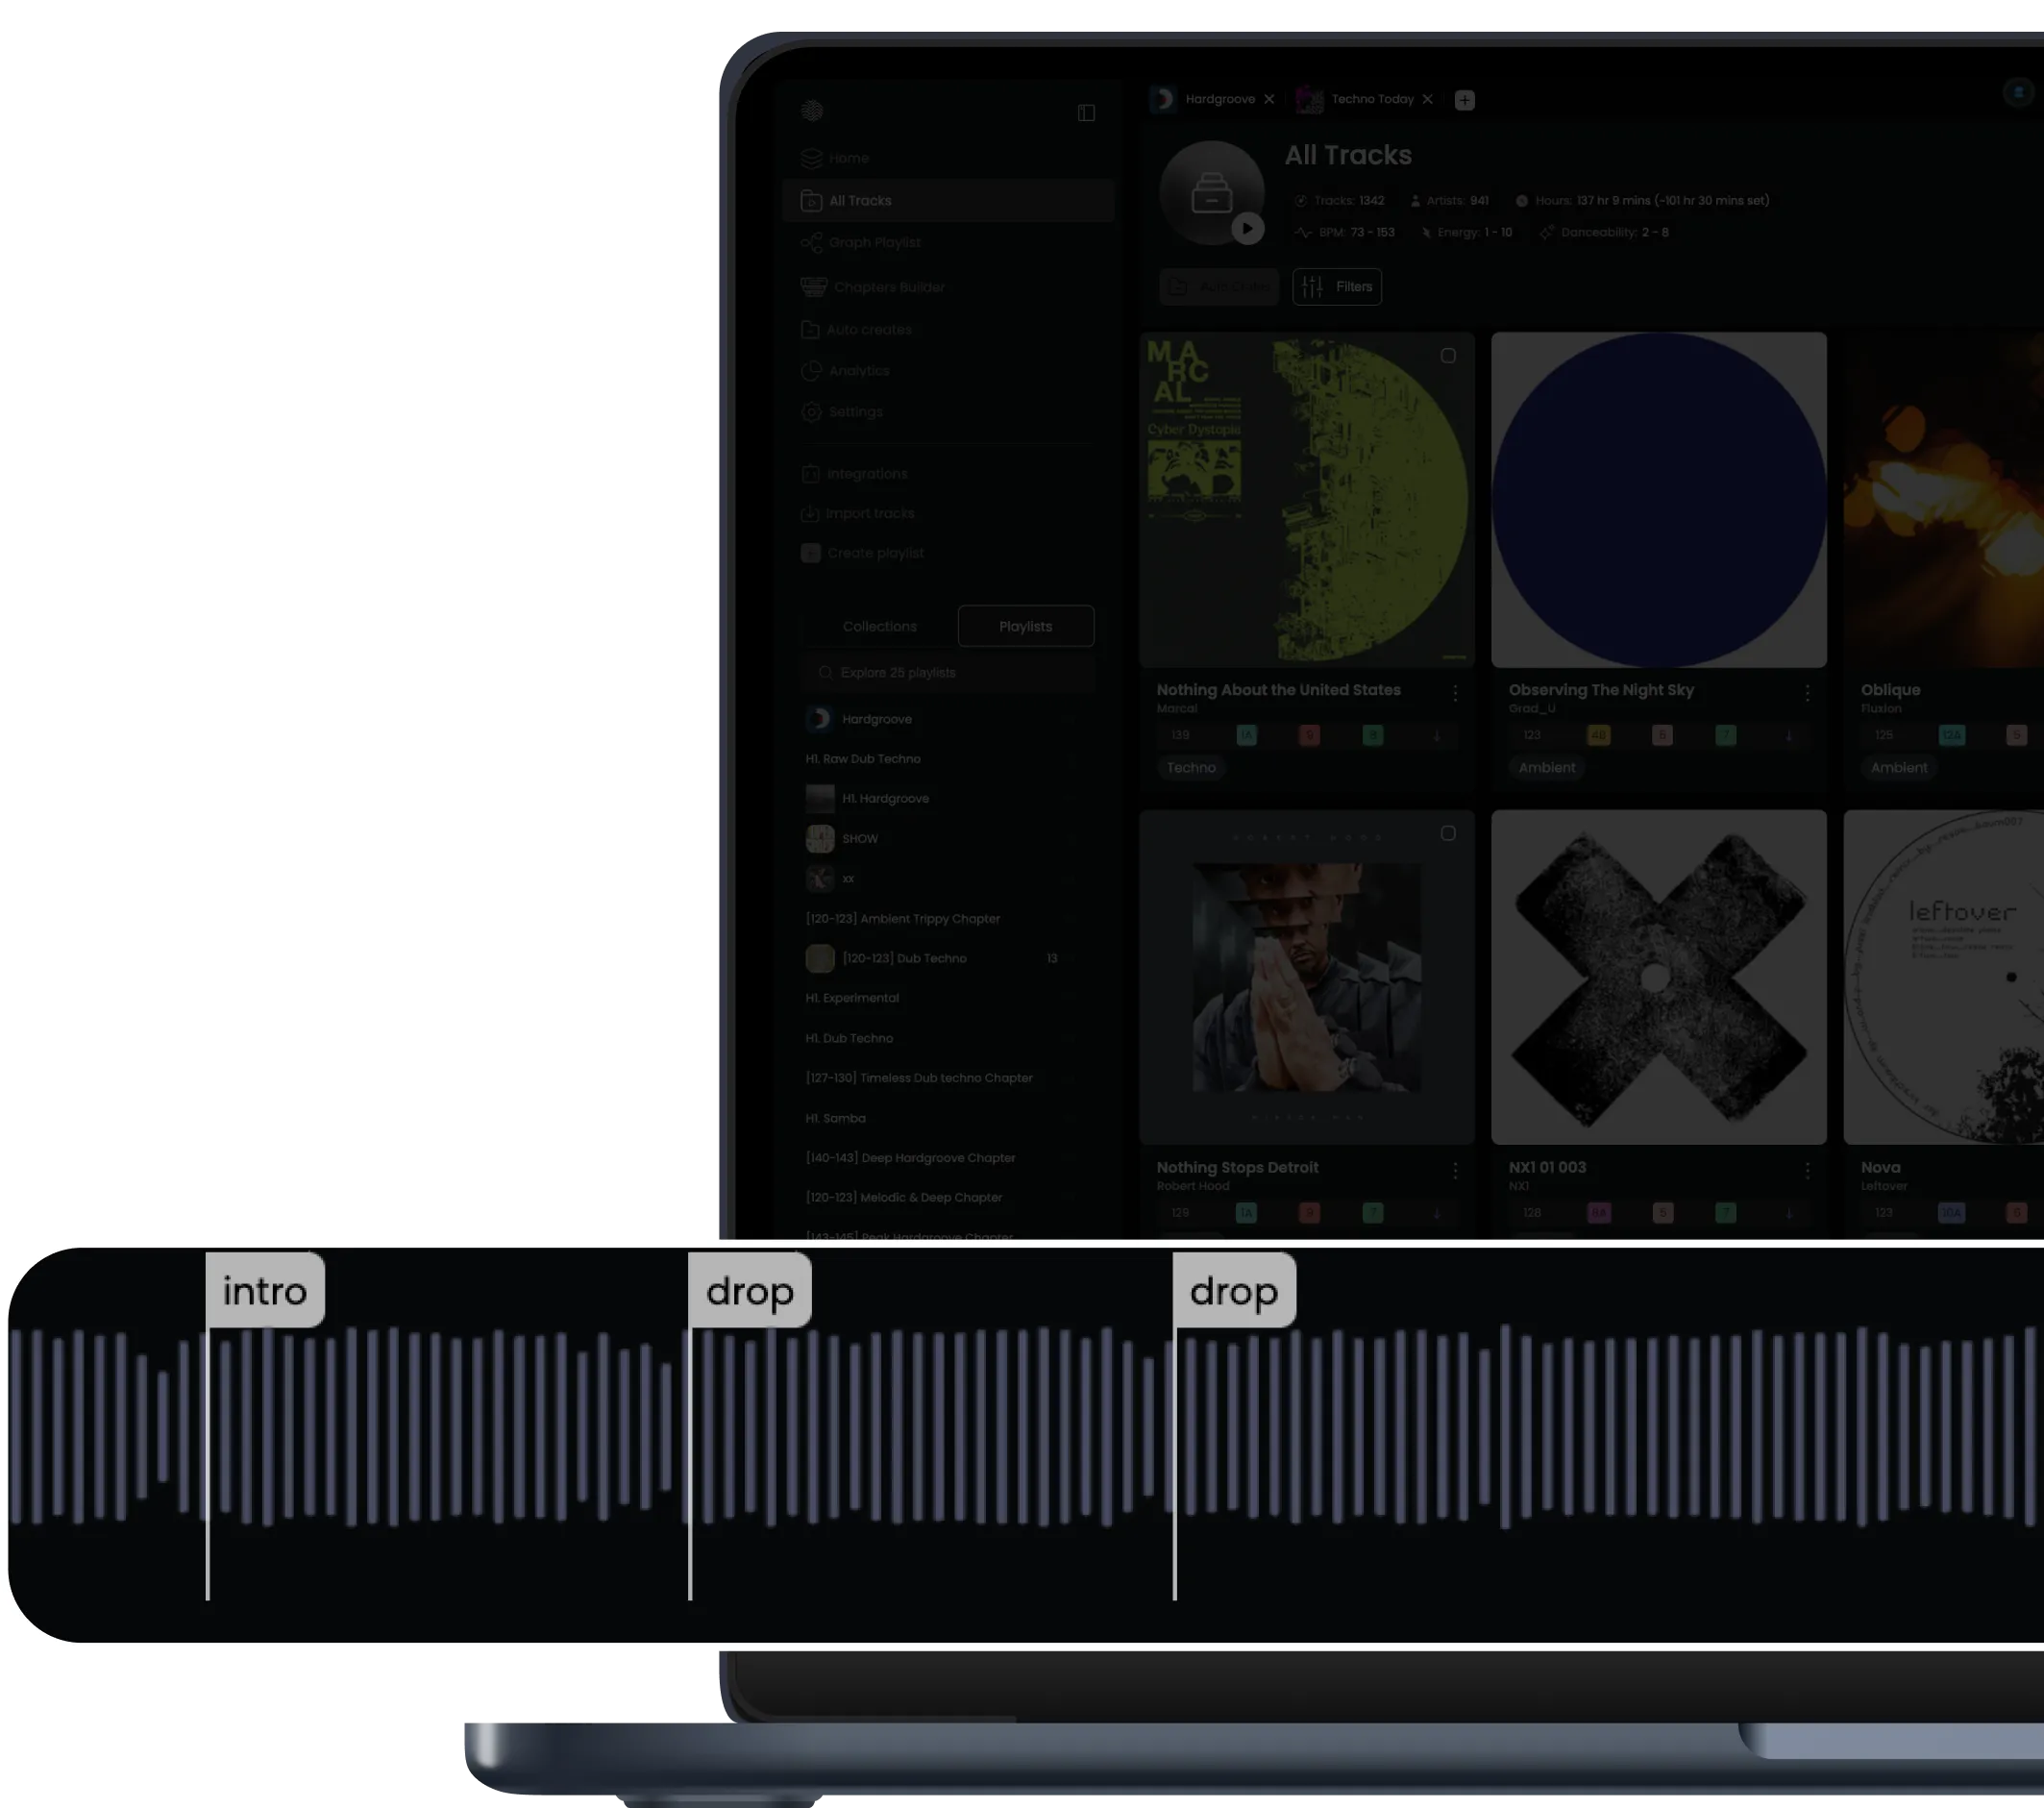Open Settings from the sidebar
2044x1808 pixels.
coord(855,412)
